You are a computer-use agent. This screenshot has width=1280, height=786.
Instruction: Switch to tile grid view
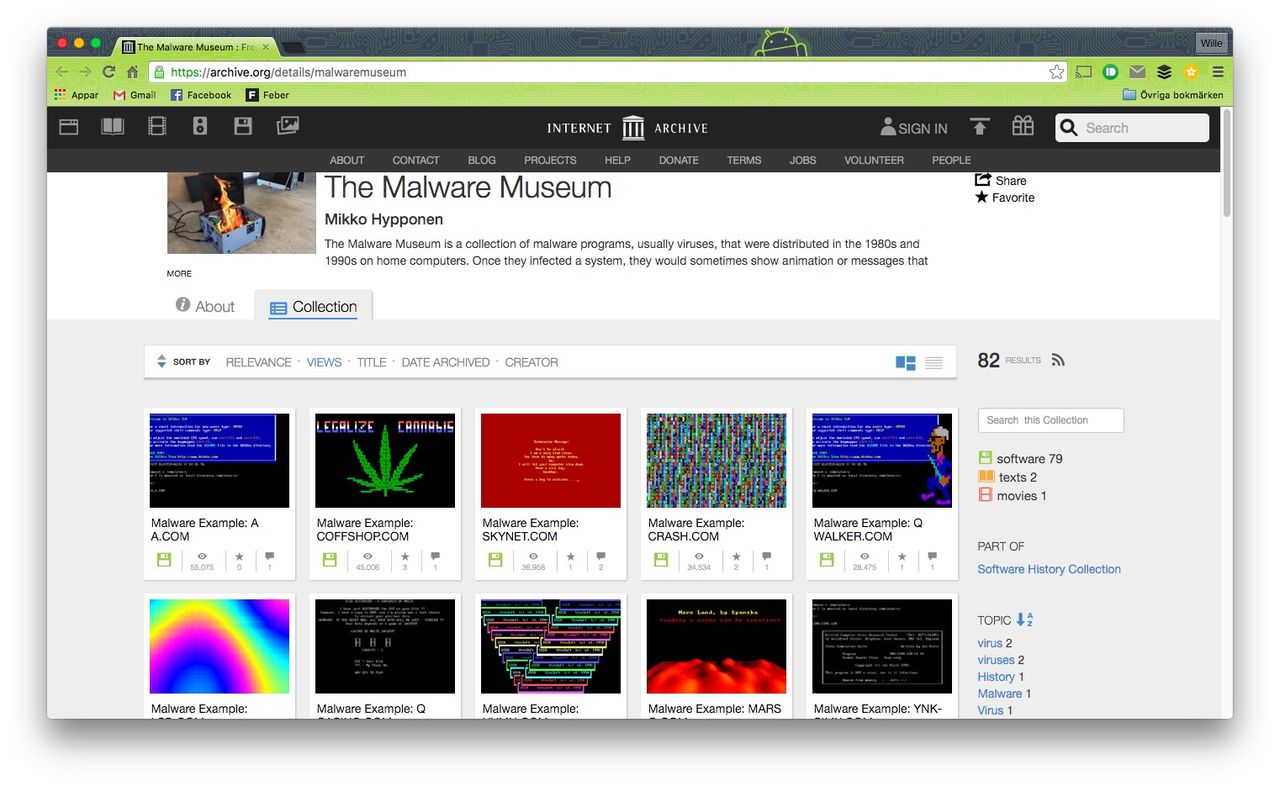906,363
